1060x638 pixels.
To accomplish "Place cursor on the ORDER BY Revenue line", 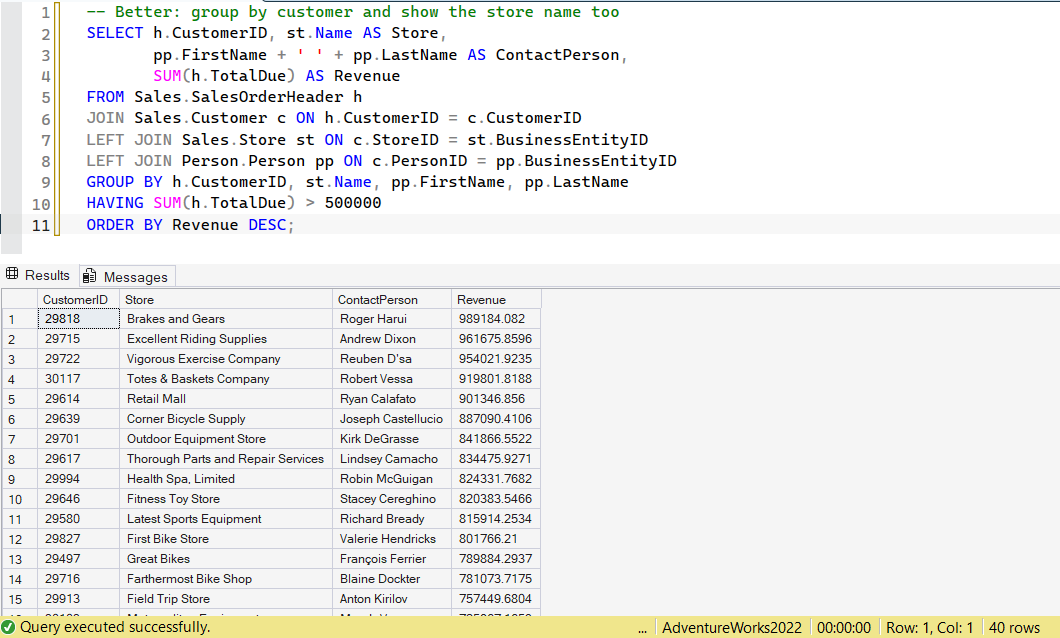I will pyautogui.click(x=191, y=224).
